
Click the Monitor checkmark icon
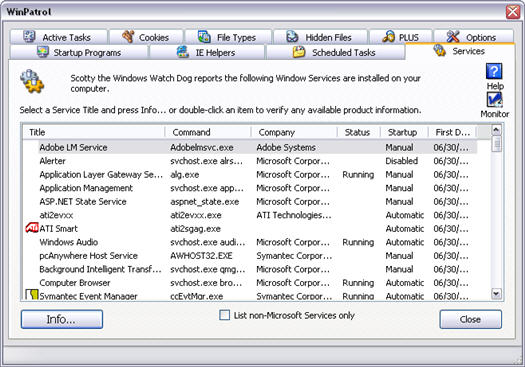[x=494, y=99]
